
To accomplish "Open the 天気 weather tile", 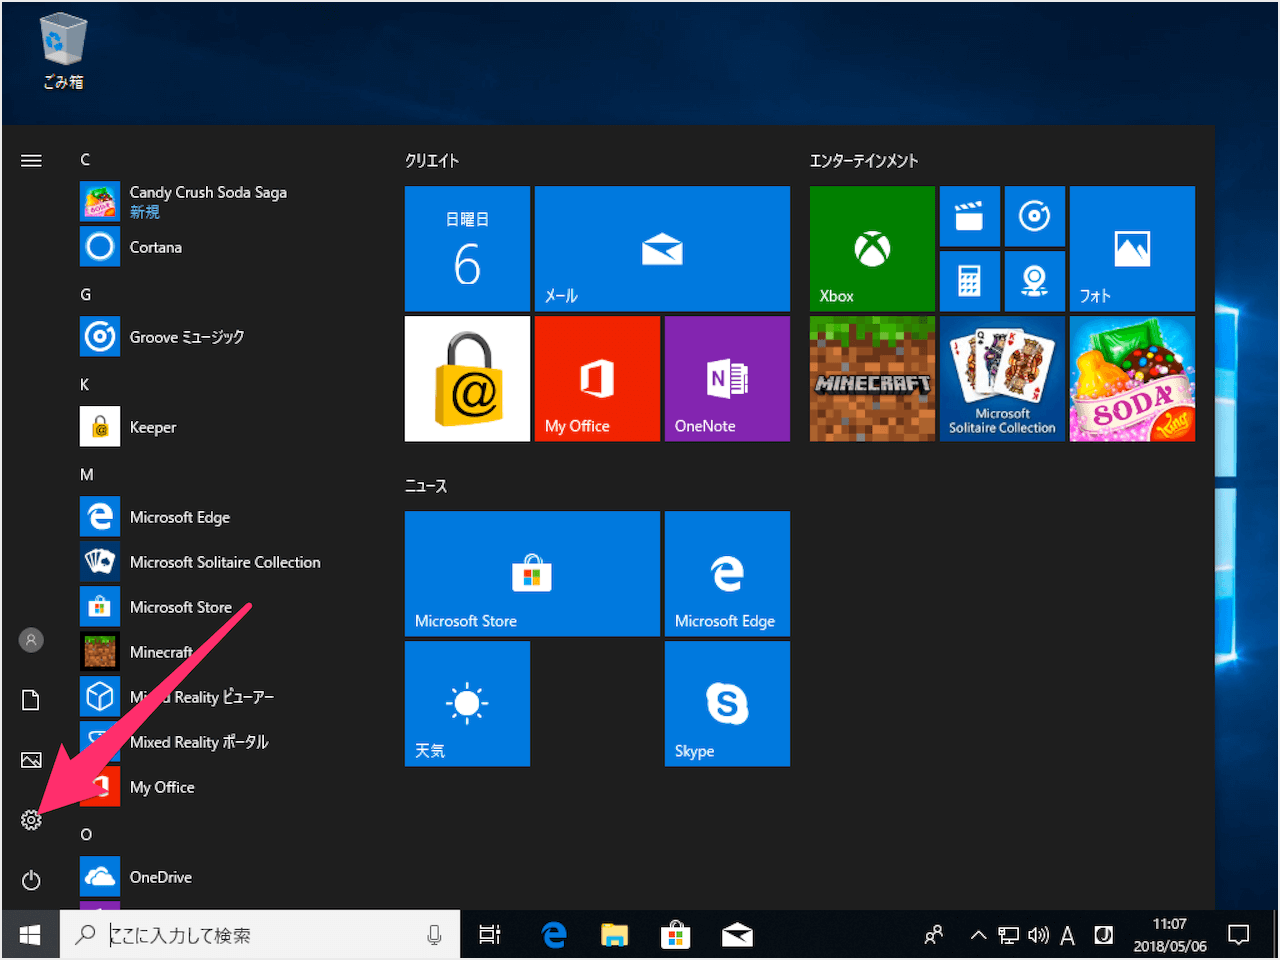I will (x=467, y=703).
